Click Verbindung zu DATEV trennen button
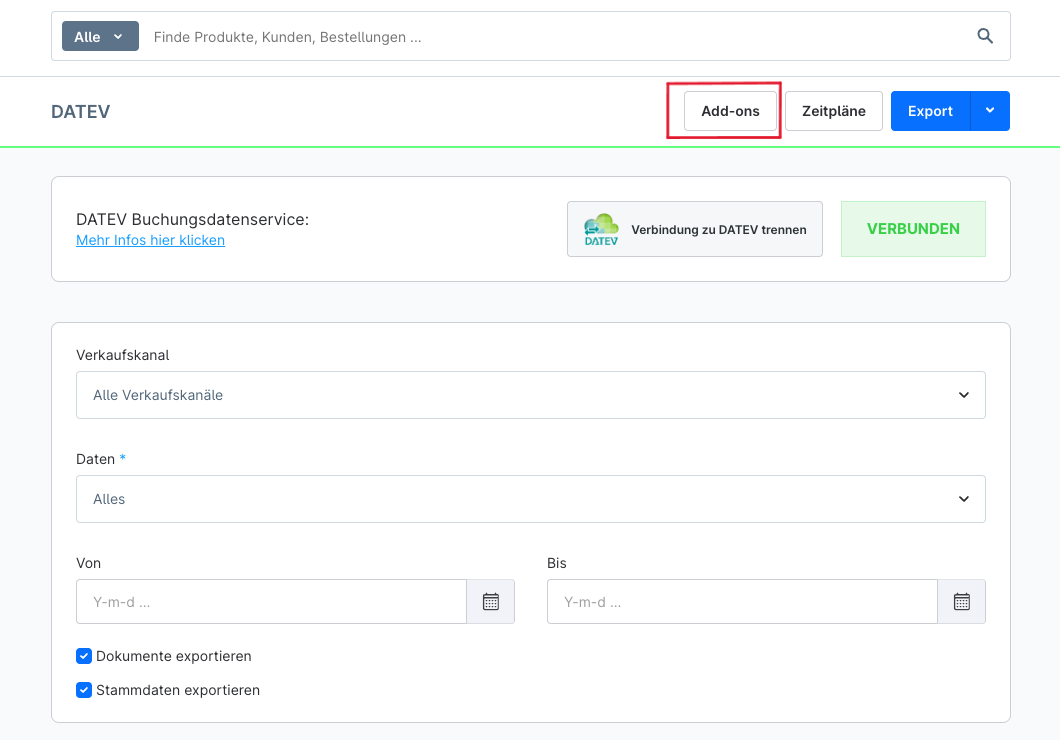 pyautogui.click(x=695, y=229)
